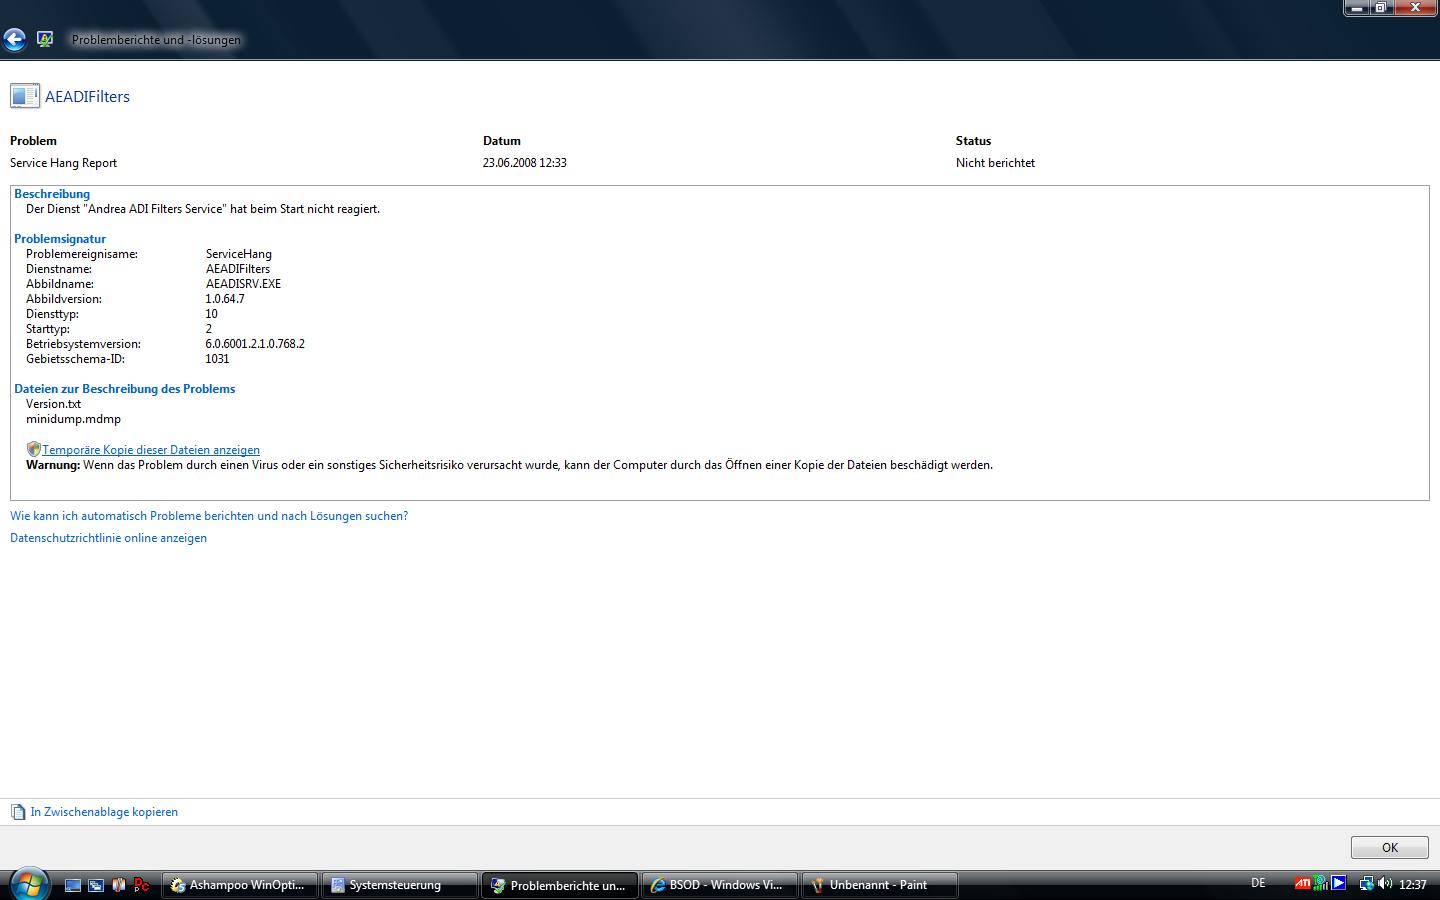Click the 'ServiceHang' event name value
The image size is (1440, 900).
(239, 254)
